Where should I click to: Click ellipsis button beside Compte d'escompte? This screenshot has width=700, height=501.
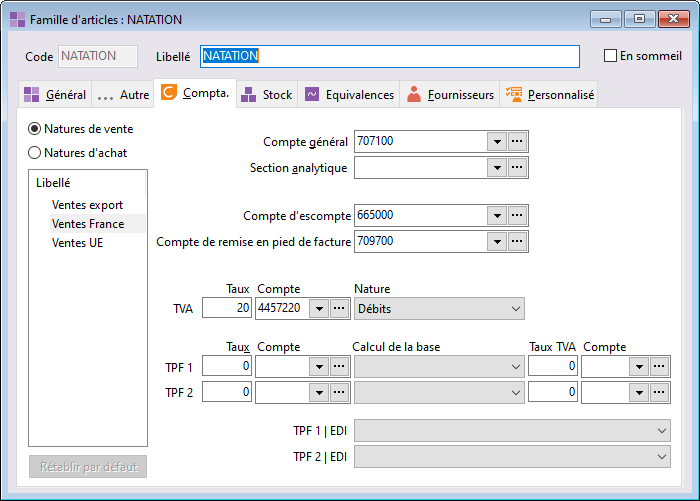(x=517, y=216)
